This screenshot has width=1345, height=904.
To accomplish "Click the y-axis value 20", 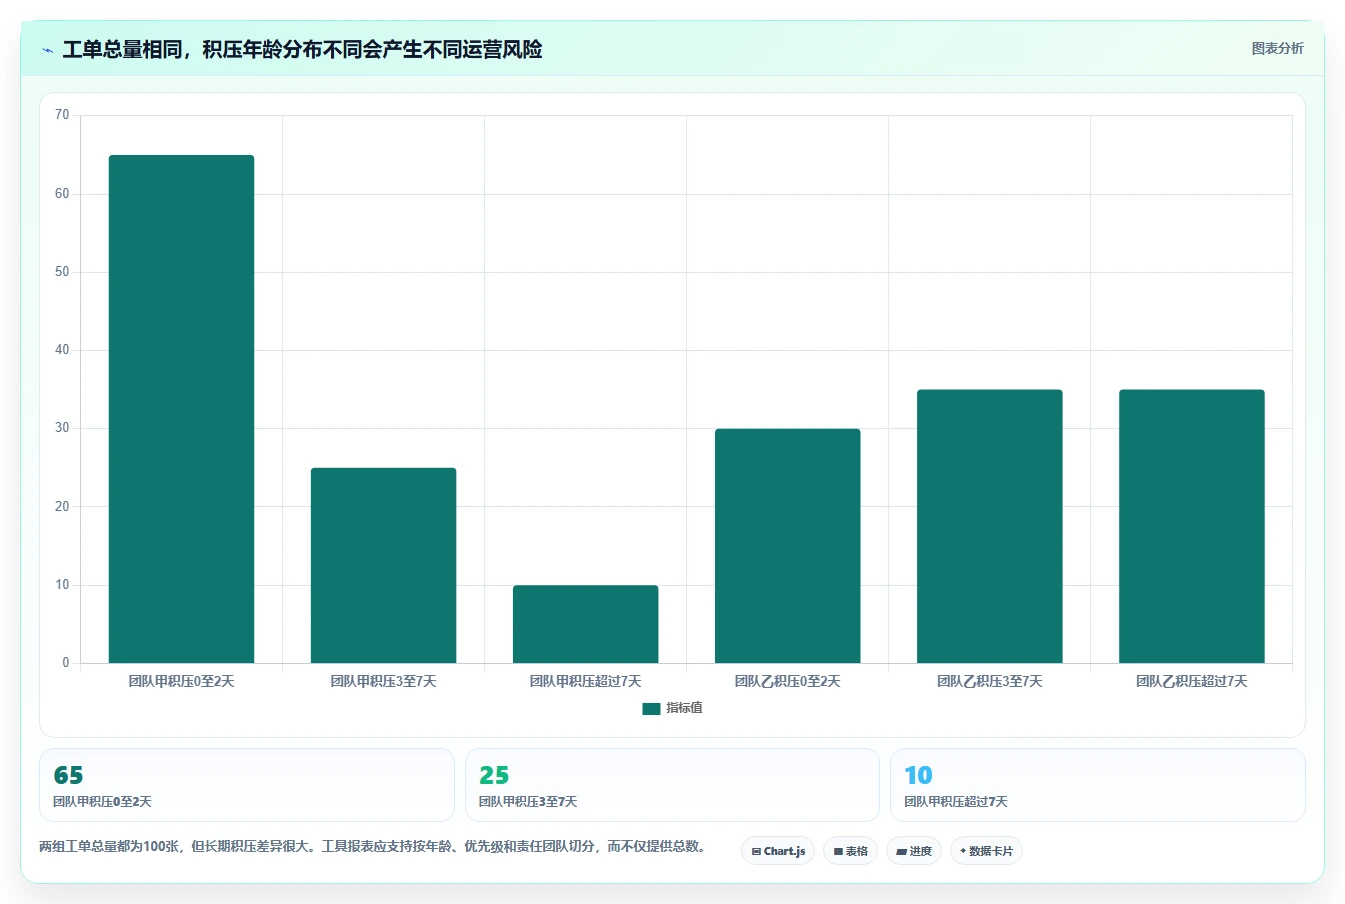I will [x=62, y=507].
